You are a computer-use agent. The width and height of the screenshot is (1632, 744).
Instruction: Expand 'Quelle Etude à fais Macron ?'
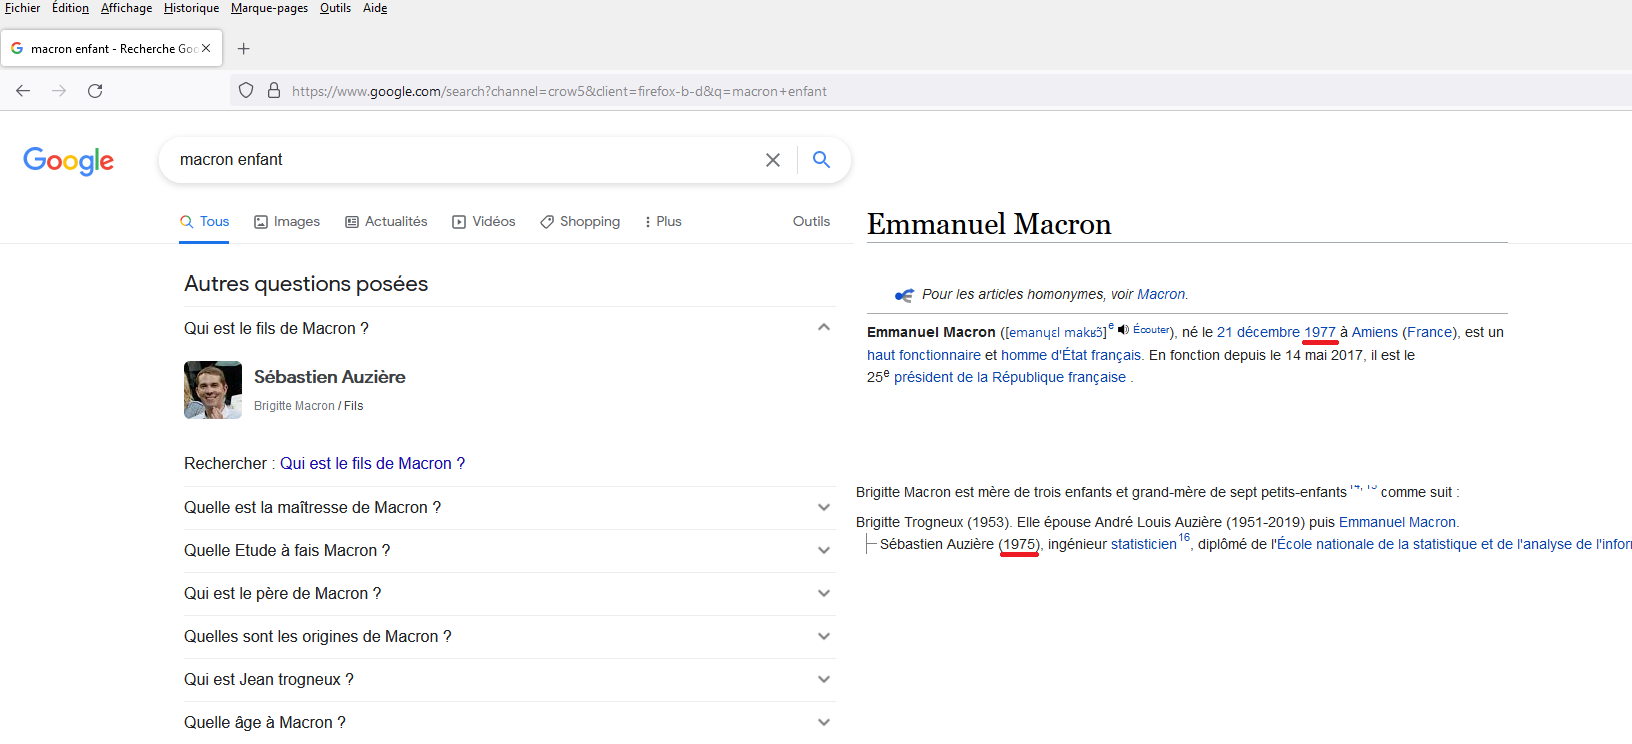(509, 551)
